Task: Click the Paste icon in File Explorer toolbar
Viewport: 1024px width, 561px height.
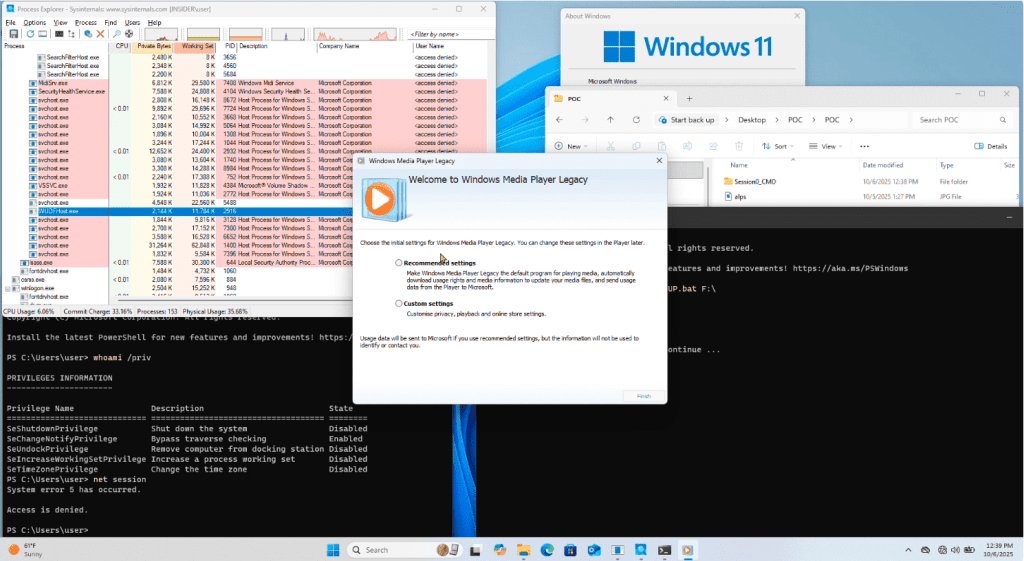Action: (x=662, y=146)
